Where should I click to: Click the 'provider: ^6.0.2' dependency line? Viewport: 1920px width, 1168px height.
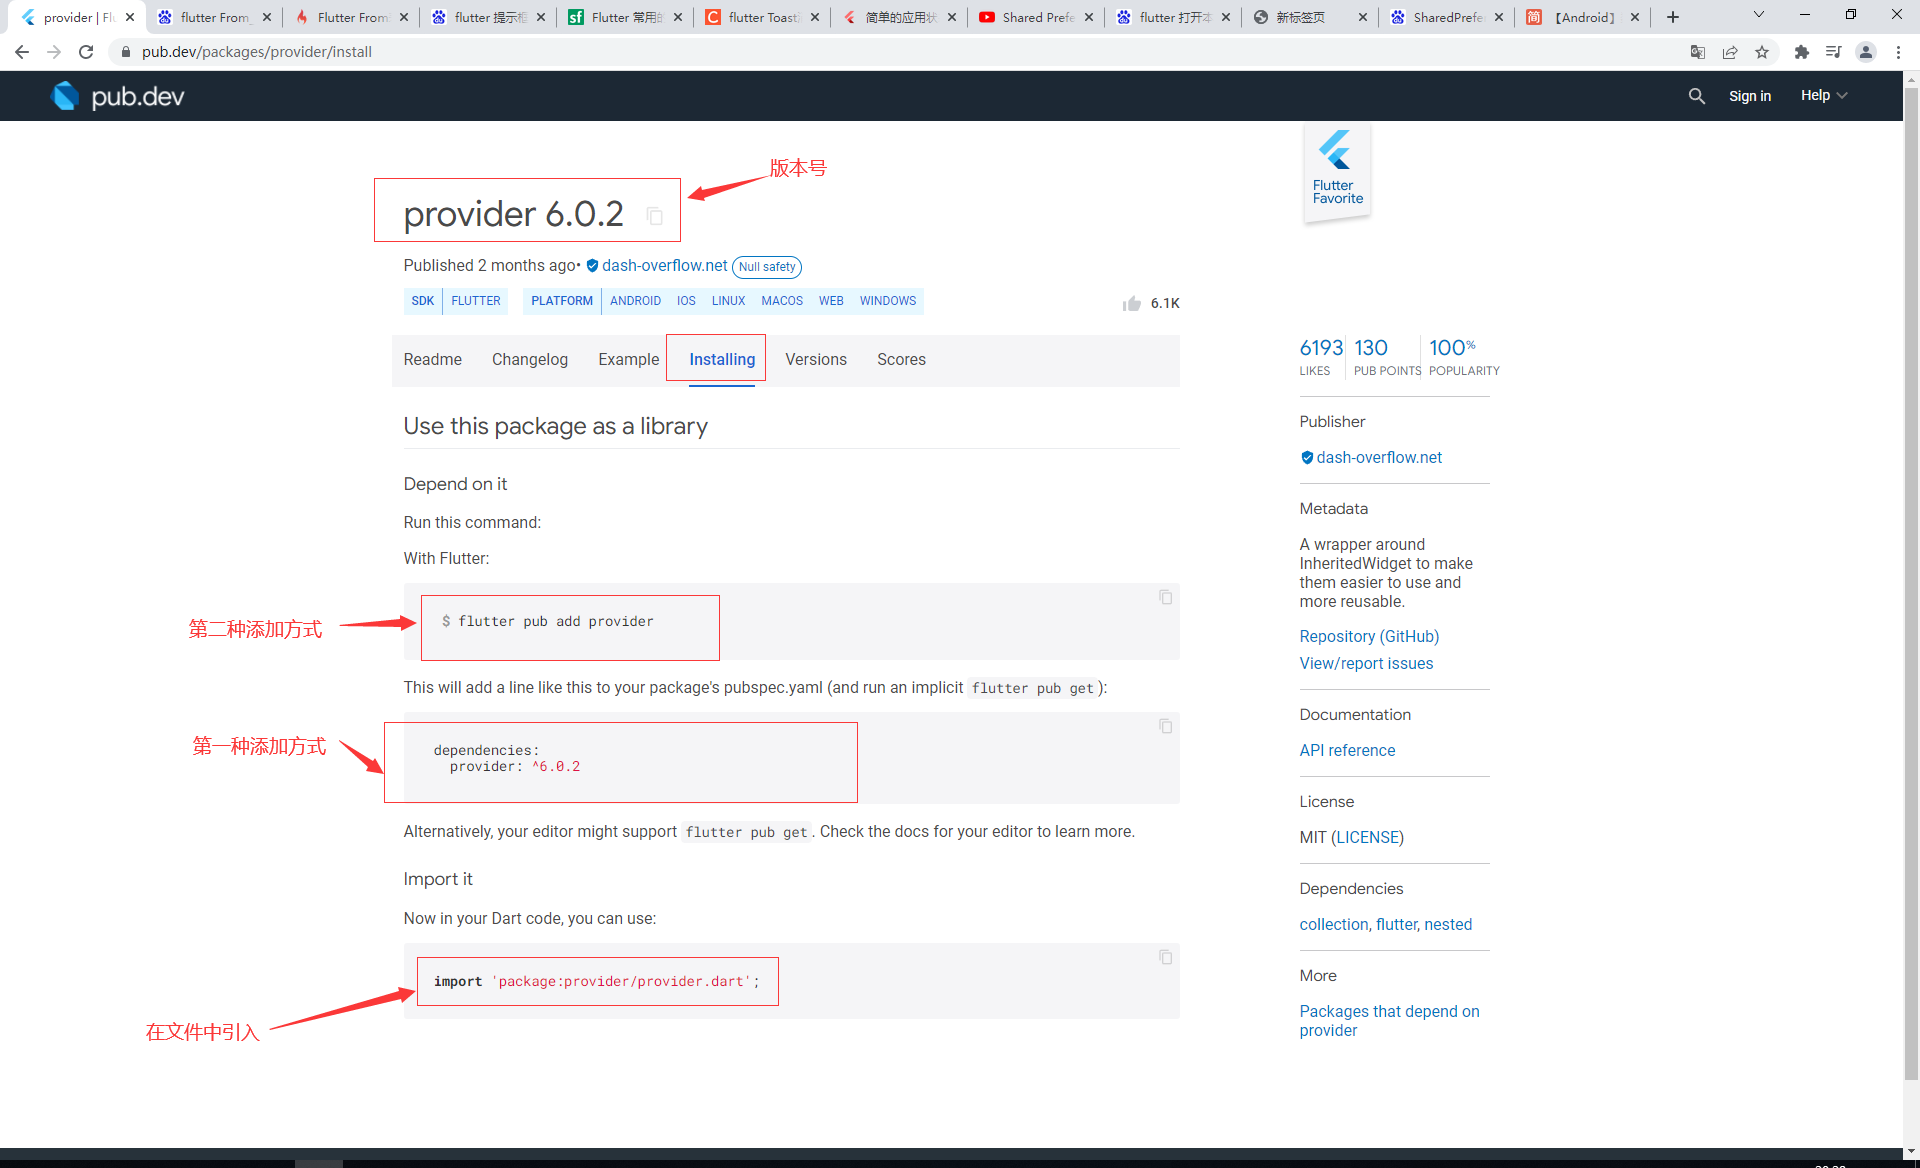[515, 767]
